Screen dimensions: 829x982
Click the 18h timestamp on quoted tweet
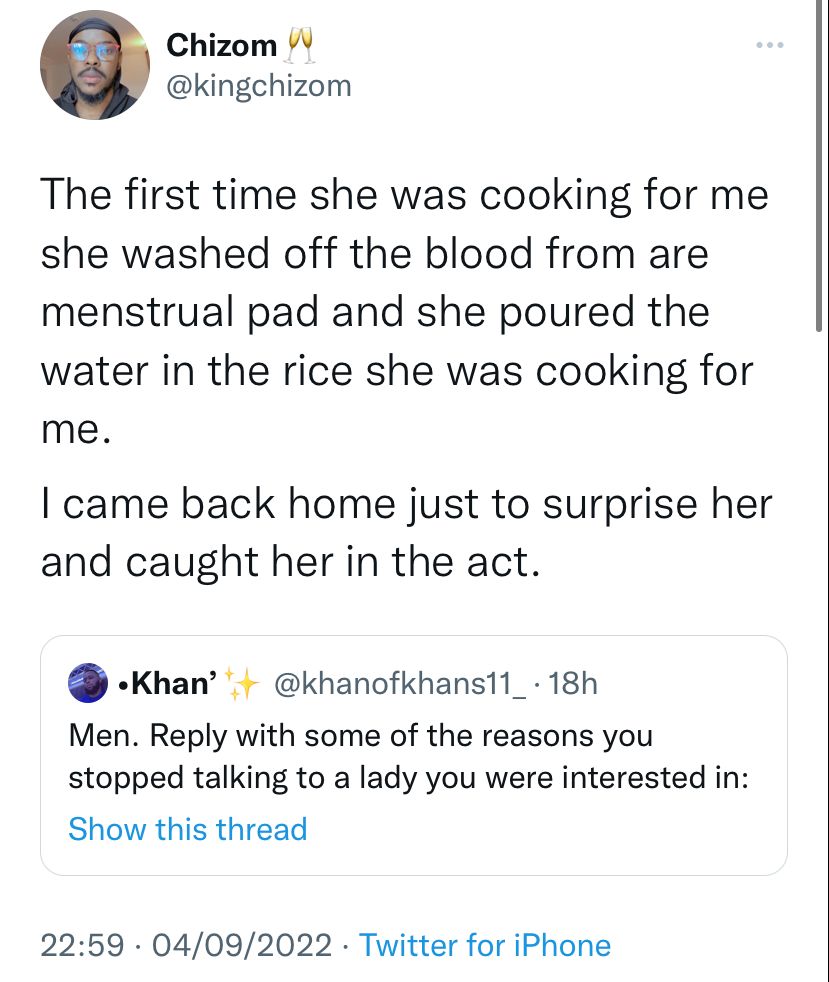click(574, 684)
